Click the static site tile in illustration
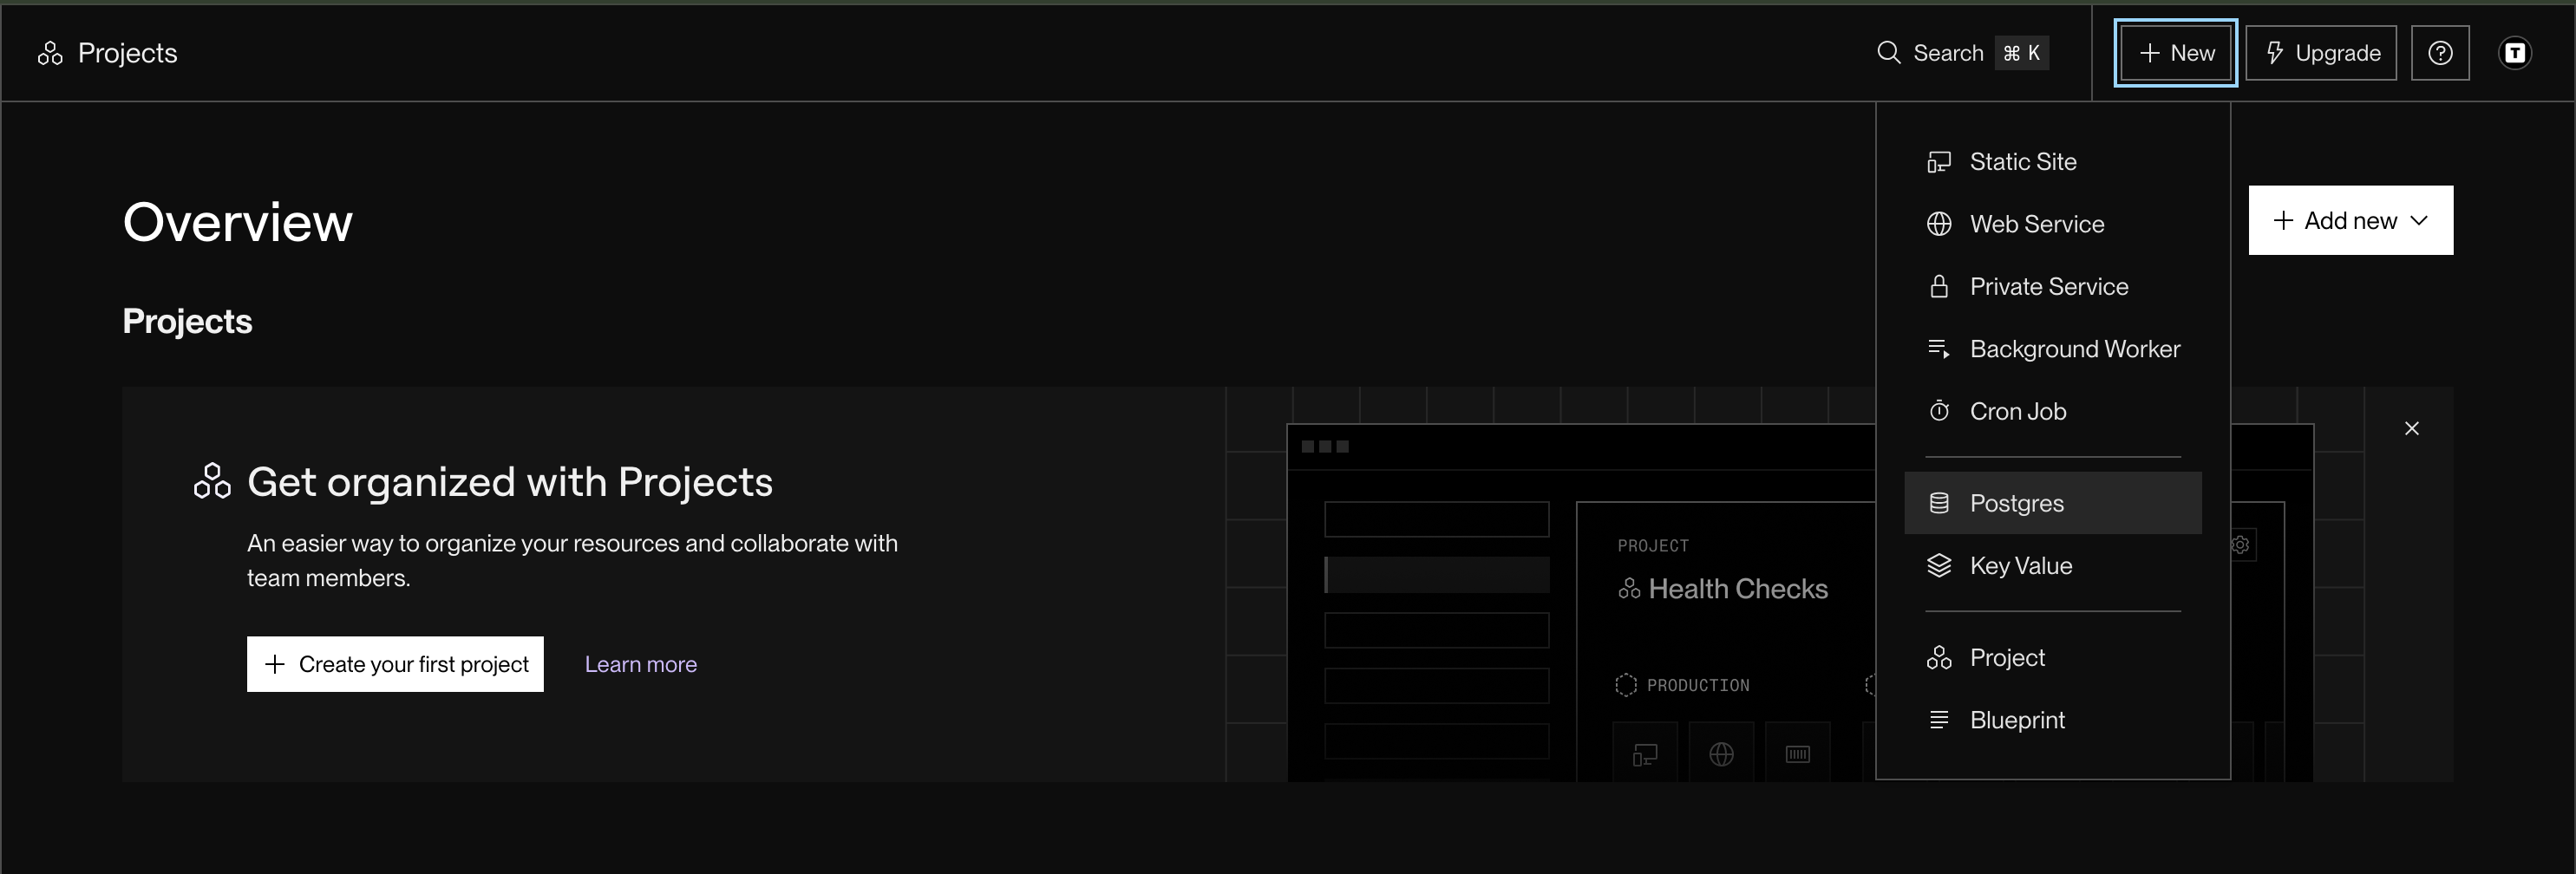 [x=1644, y=754]
